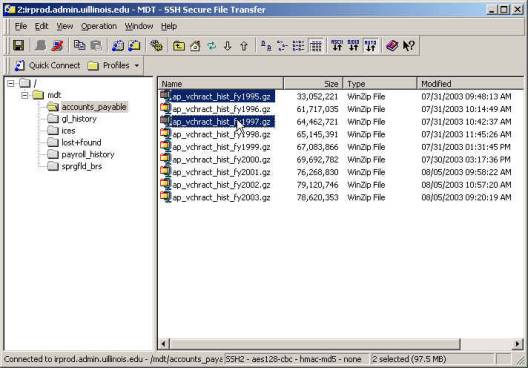
Task: Click the size value 79,120,746
Action: point(317,185)
